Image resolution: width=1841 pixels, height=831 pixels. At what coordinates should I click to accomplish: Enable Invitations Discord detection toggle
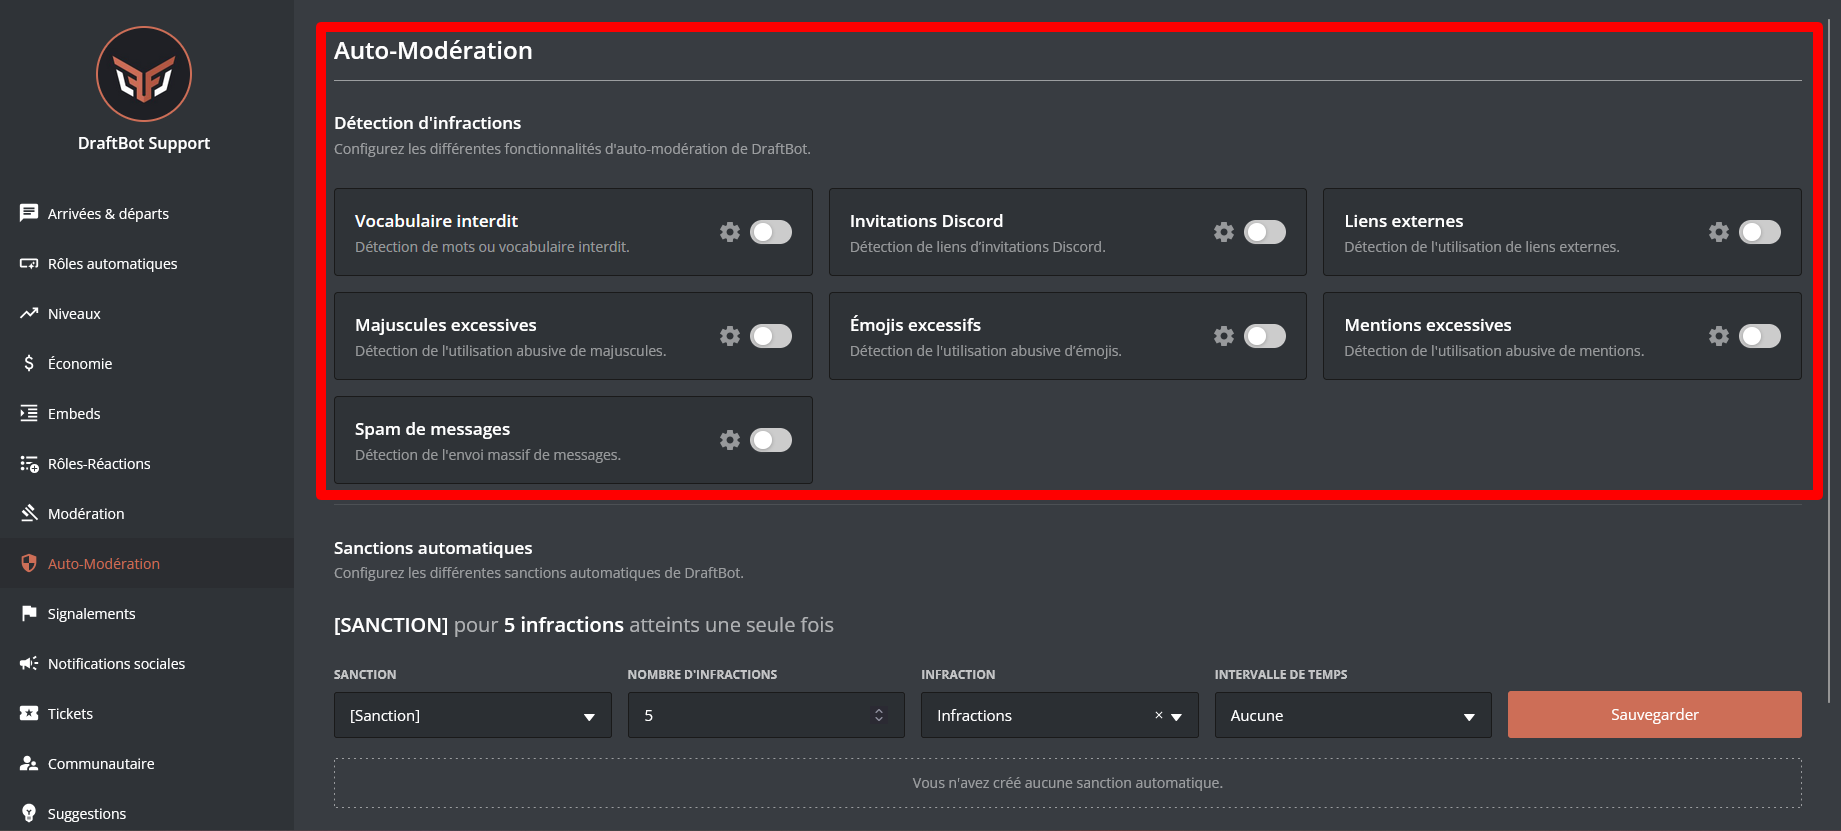click(x=1265, y=232)
